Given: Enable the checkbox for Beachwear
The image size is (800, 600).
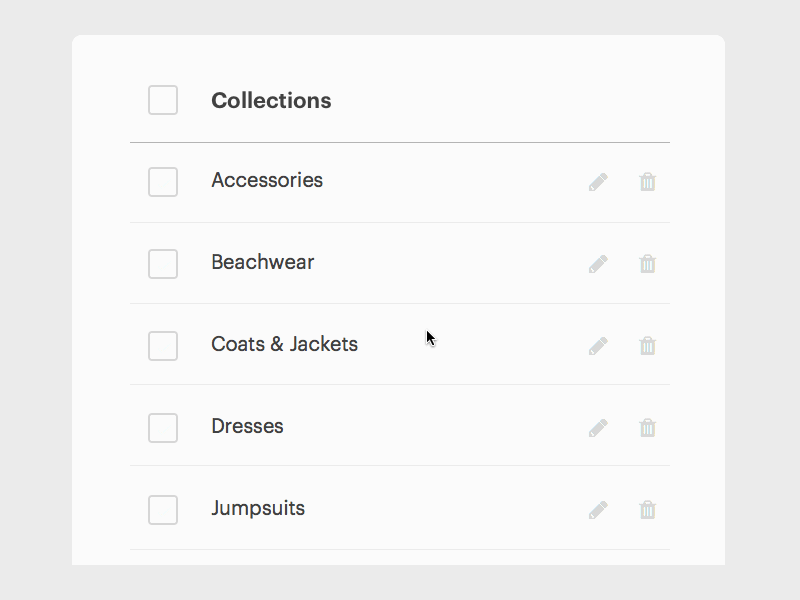Looking at the screenshot, I should [162, 263].
